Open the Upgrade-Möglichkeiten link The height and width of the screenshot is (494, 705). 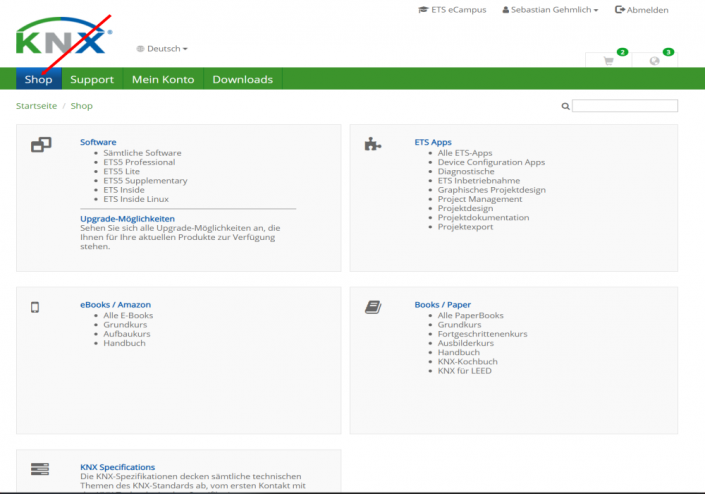(127, 218)
